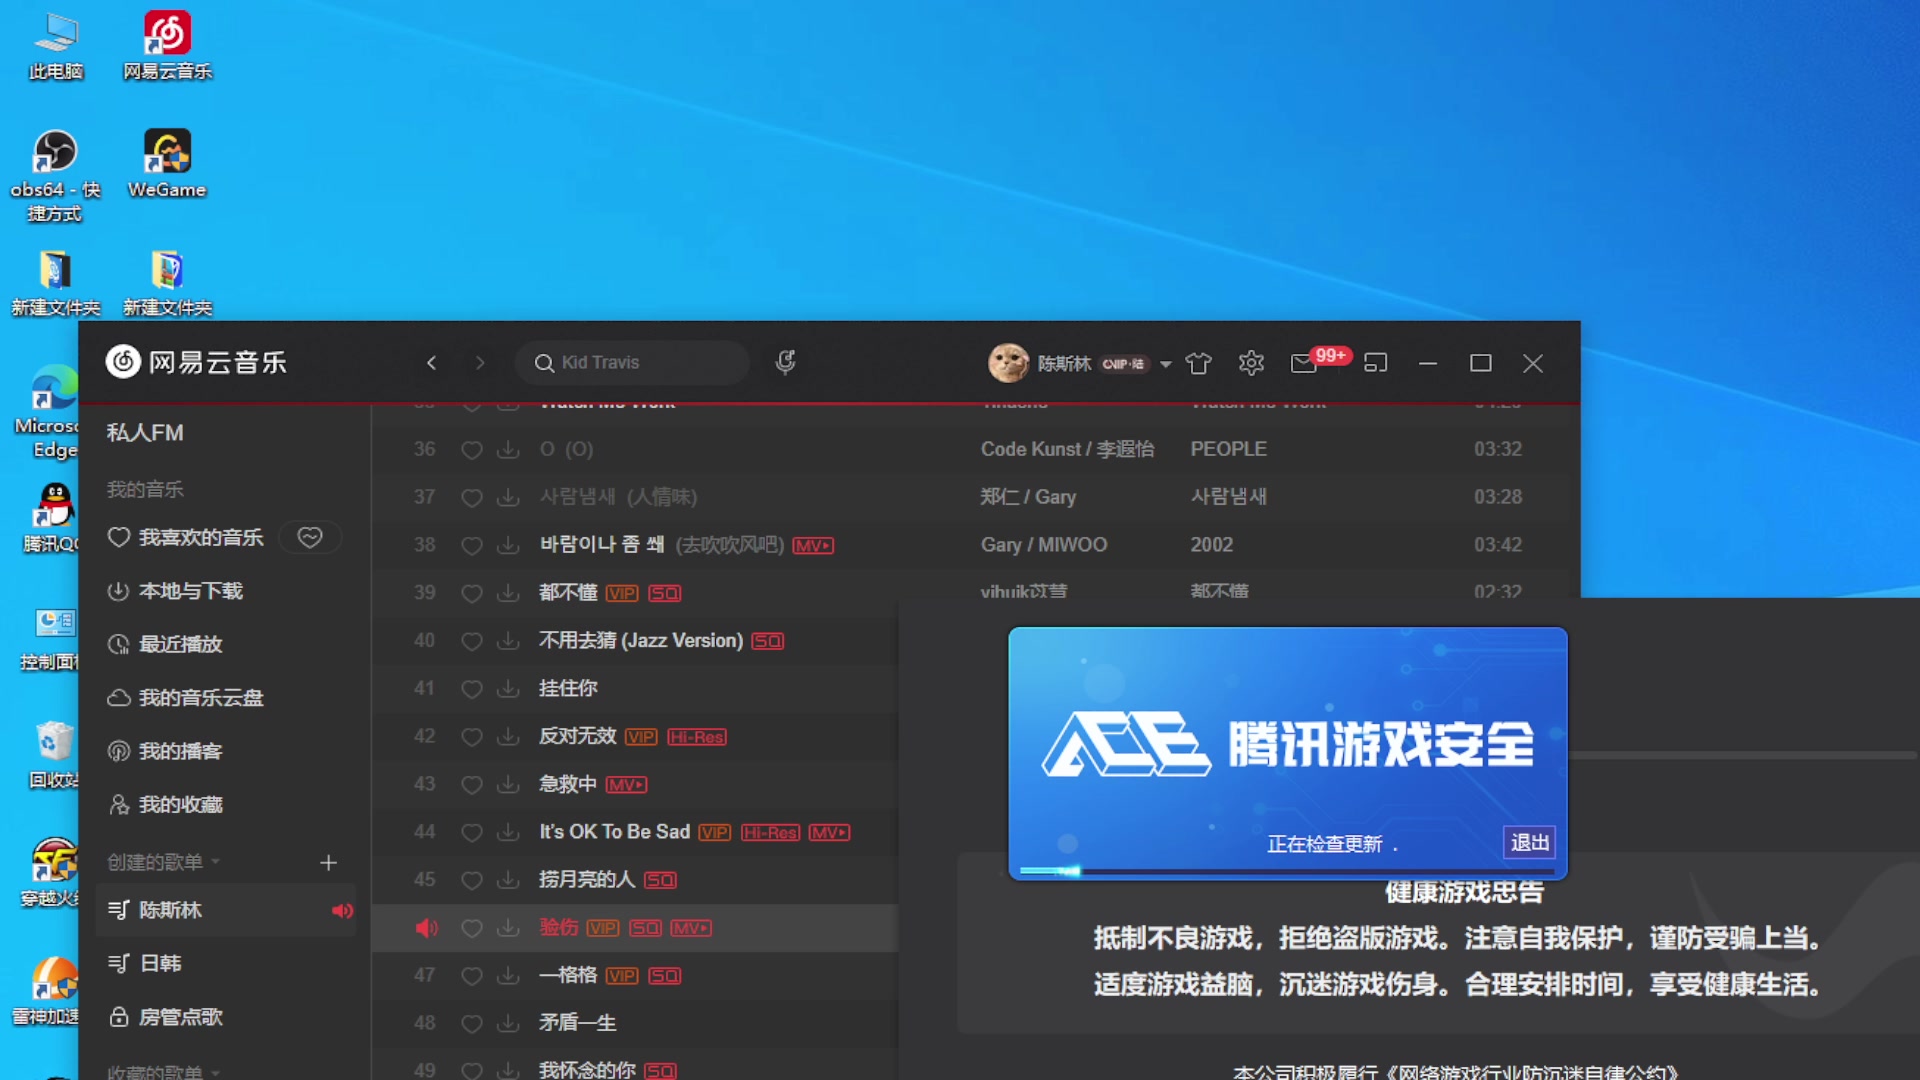Click Hi-Res badge on 反对无效
Image resolution: width=1920 pixels, height=1080 pixels.
point(697,737)
